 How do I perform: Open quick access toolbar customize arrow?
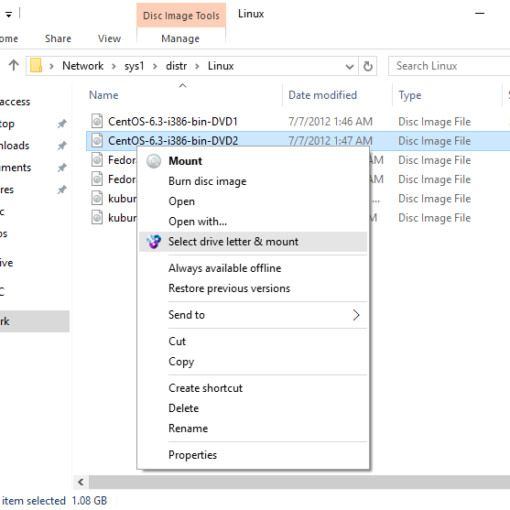tap(9, 14)
